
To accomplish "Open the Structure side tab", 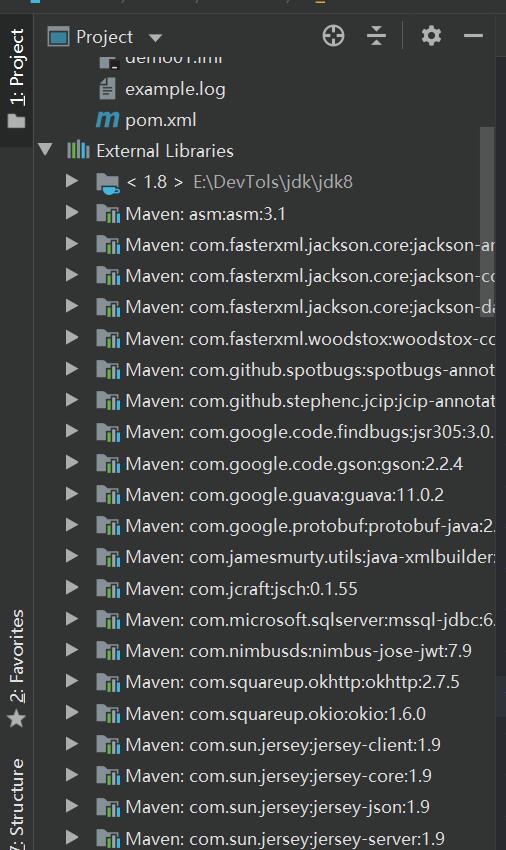I will pos(16,803).
